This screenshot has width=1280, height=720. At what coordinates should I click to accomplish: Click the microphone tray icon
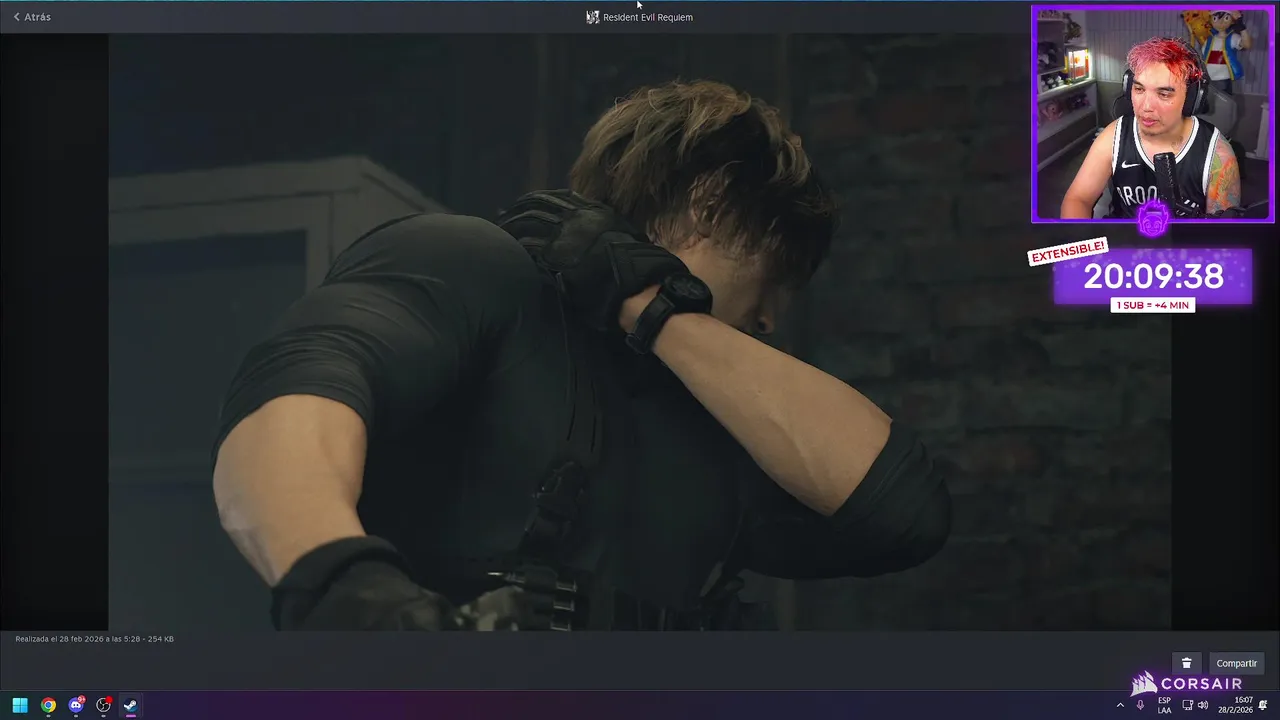click(1141, 705)
